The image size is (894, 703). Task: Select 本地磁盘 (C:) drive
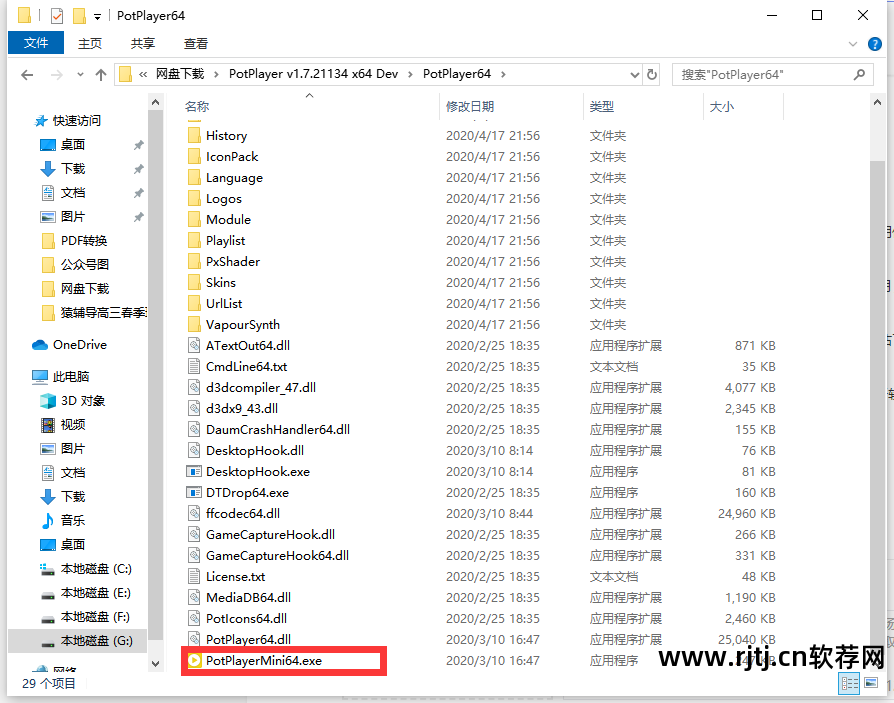click(86, 569)
